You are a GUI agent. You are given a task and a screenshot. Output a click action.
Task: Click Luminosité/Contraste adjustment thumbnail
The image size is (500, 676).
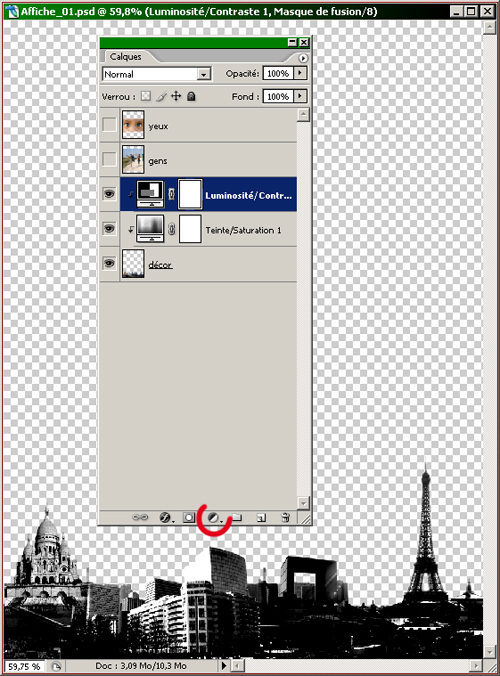pos(150,194)
